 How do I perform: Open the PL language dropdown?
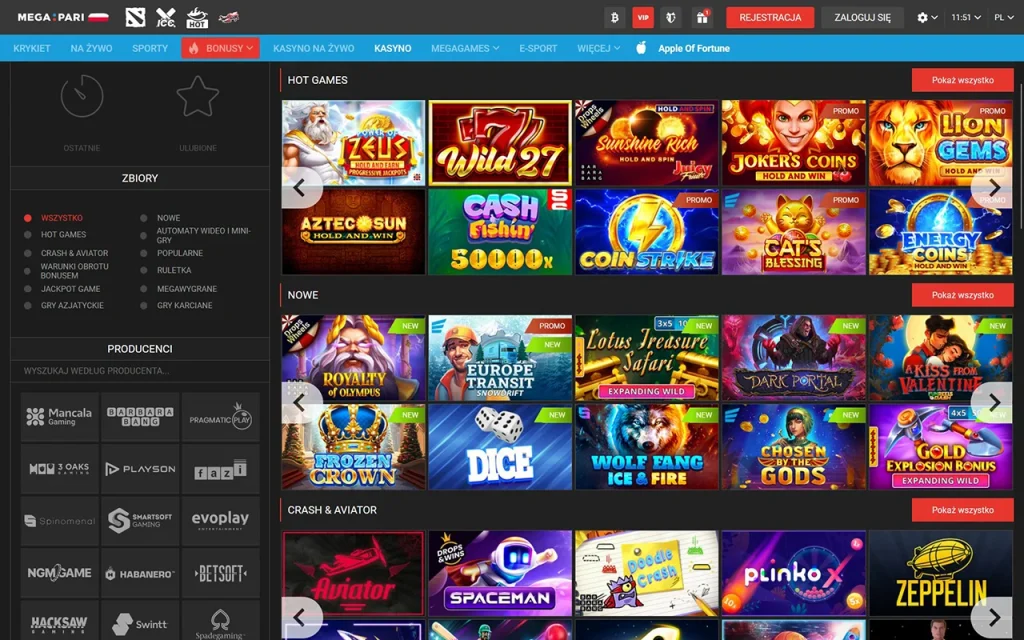click(x=1004, y=18)
